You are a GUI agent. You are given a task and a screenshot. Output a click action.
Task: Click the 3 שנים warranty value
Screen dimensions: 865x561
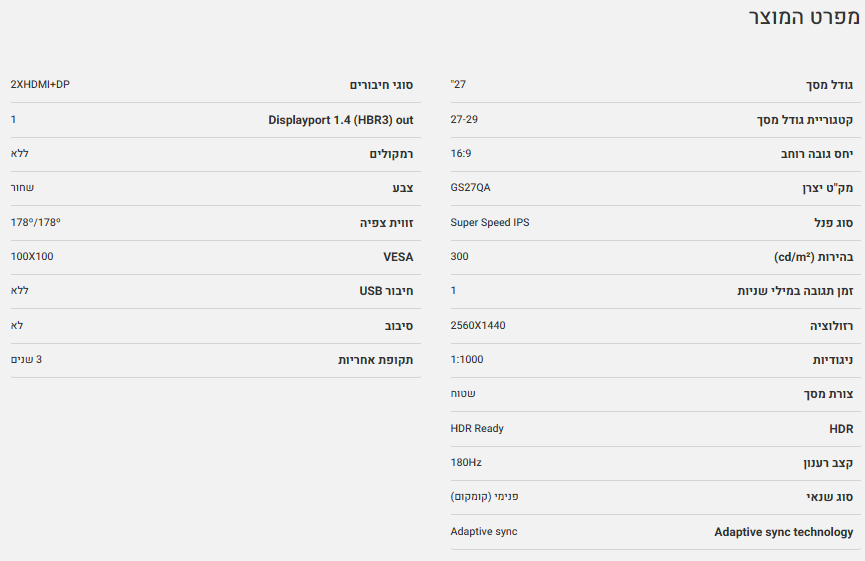26,359
